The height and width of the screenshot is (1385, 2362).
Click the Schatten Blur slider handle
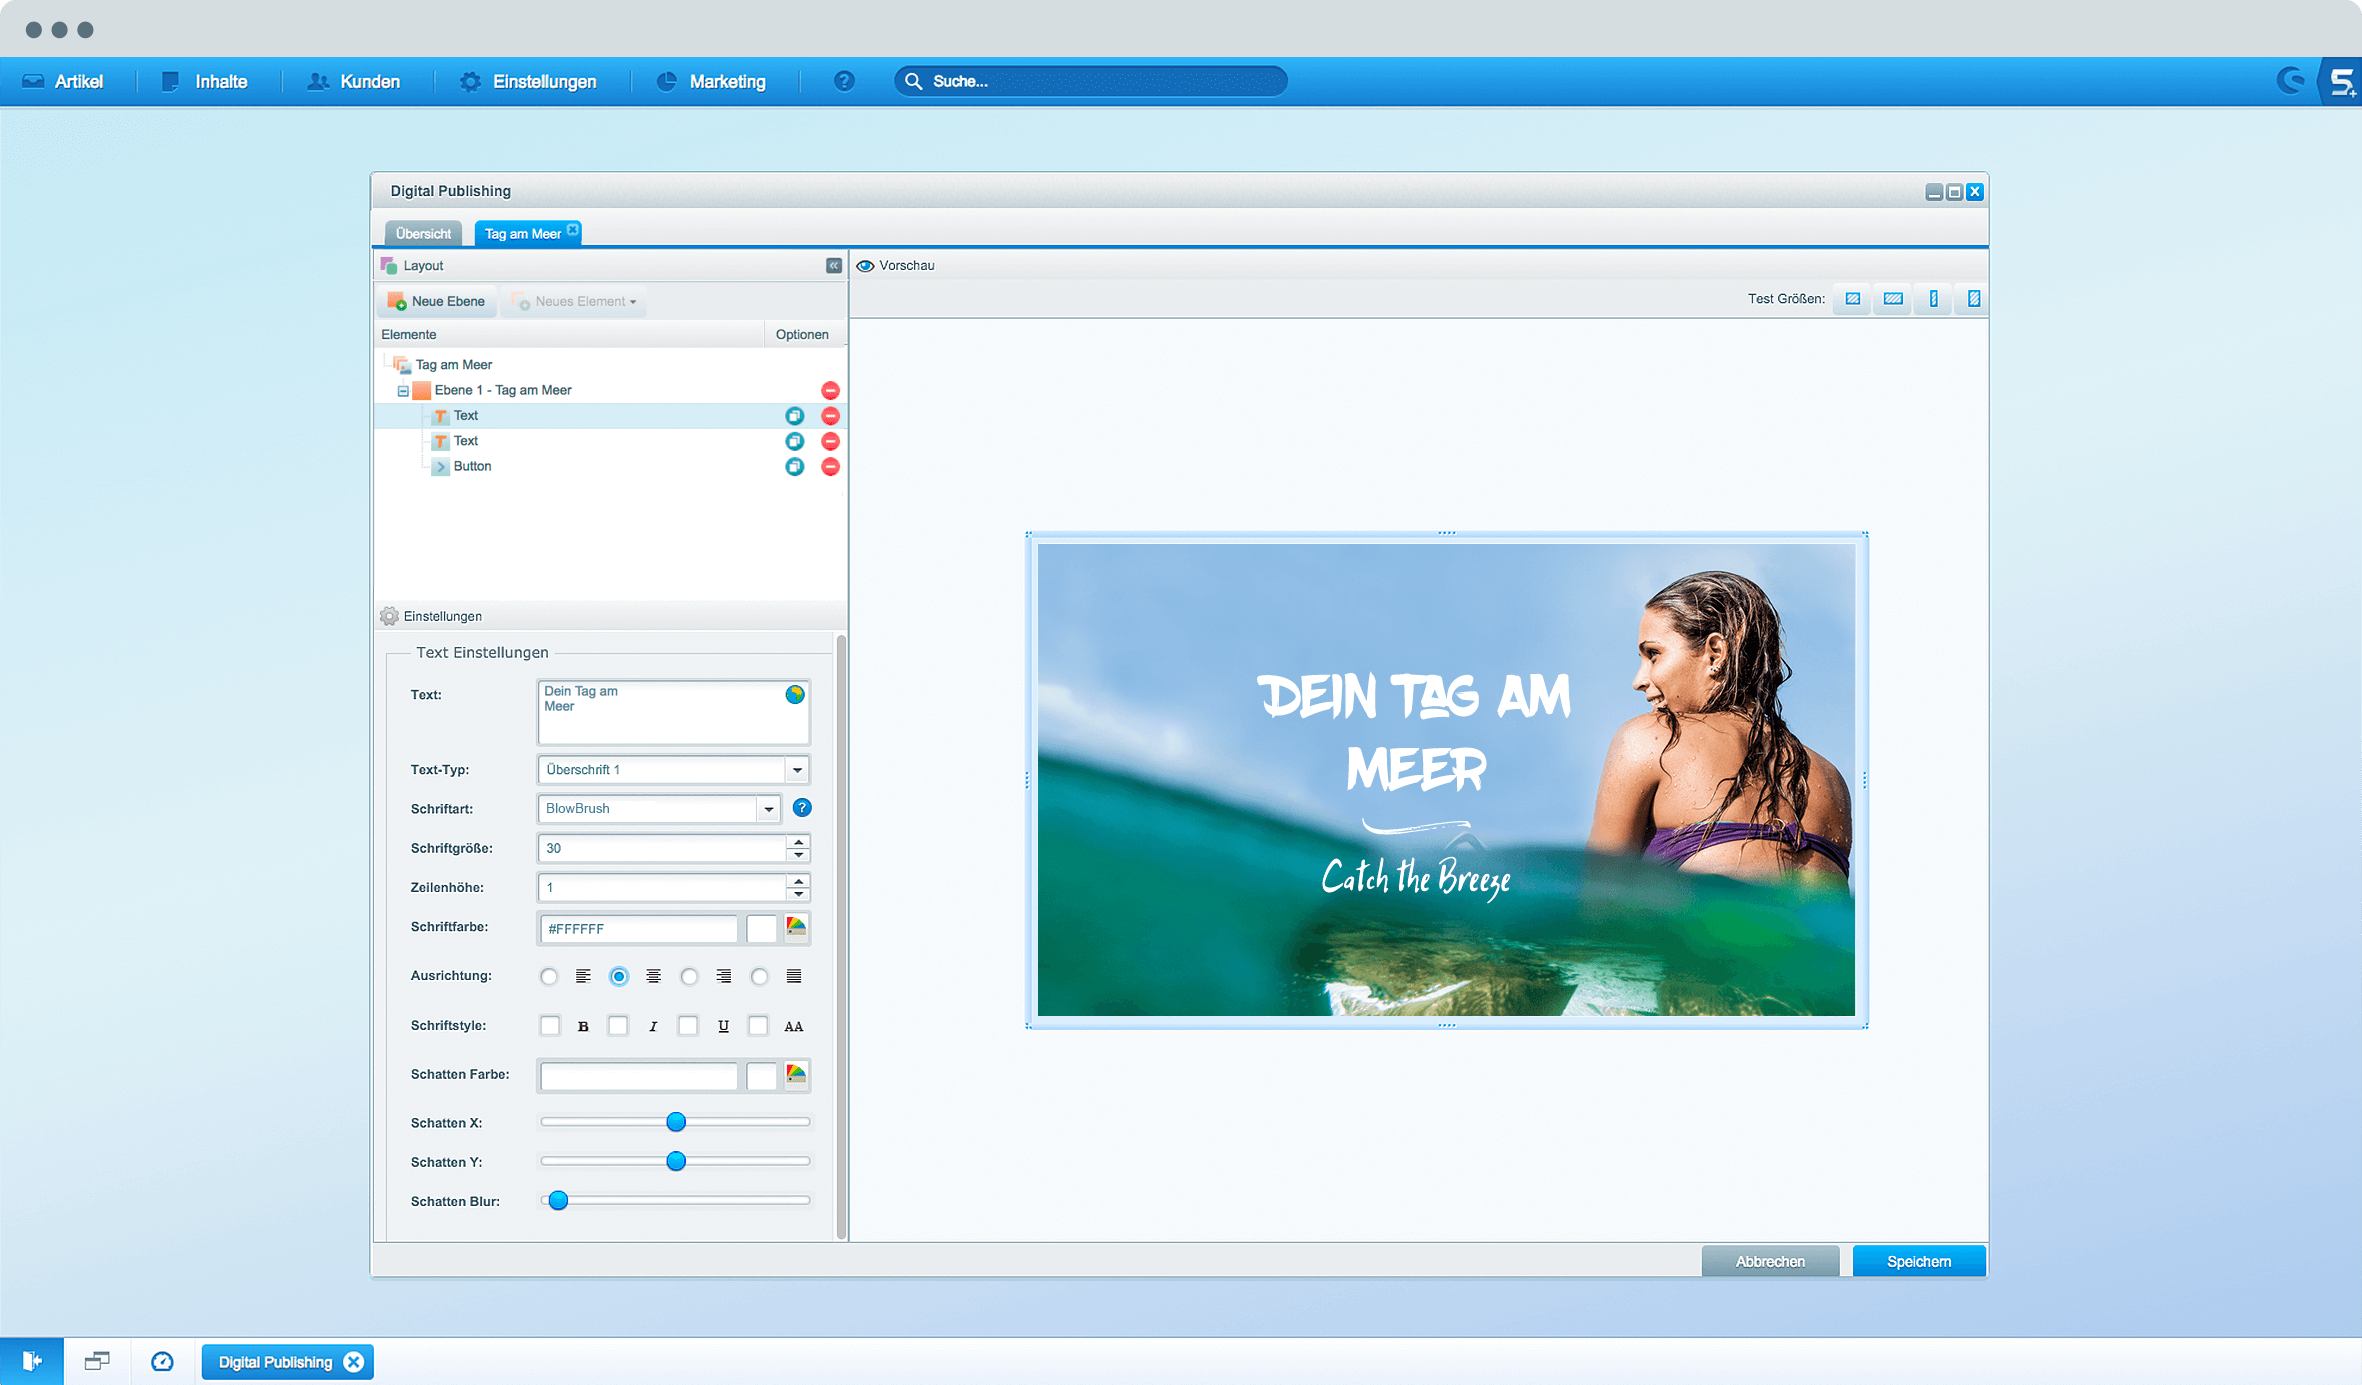coord(559,1201)
